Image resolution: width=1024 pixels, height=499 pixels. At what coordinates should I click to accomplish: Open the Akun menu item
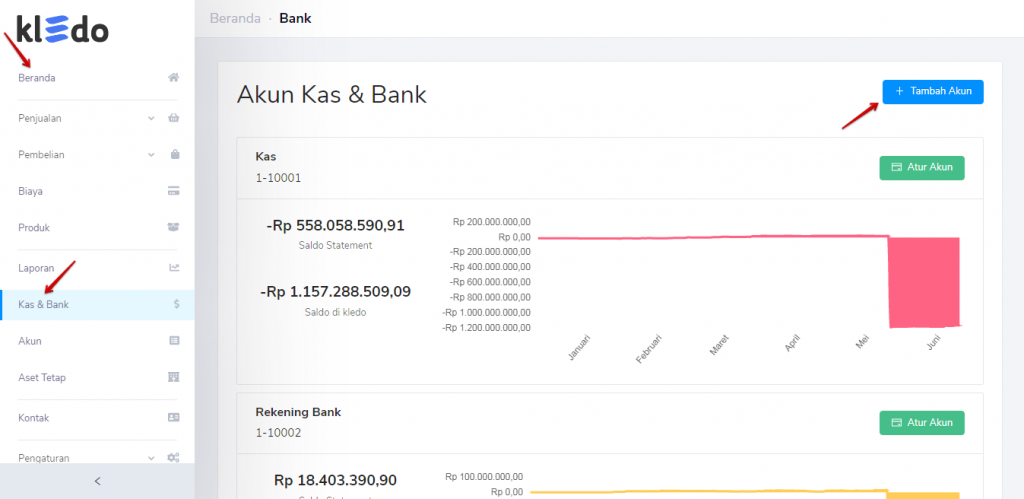click(x=30, y=341)
